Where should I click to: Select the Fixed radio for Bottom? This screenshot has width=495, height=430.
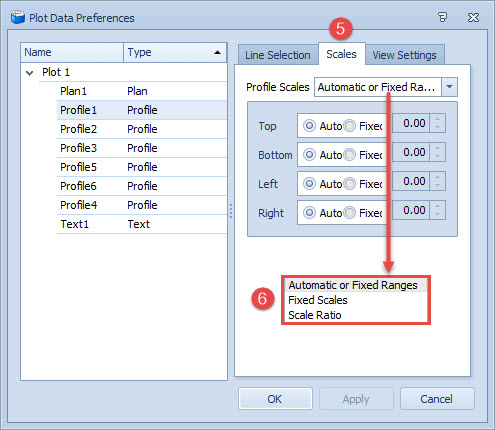pos(349,155)
